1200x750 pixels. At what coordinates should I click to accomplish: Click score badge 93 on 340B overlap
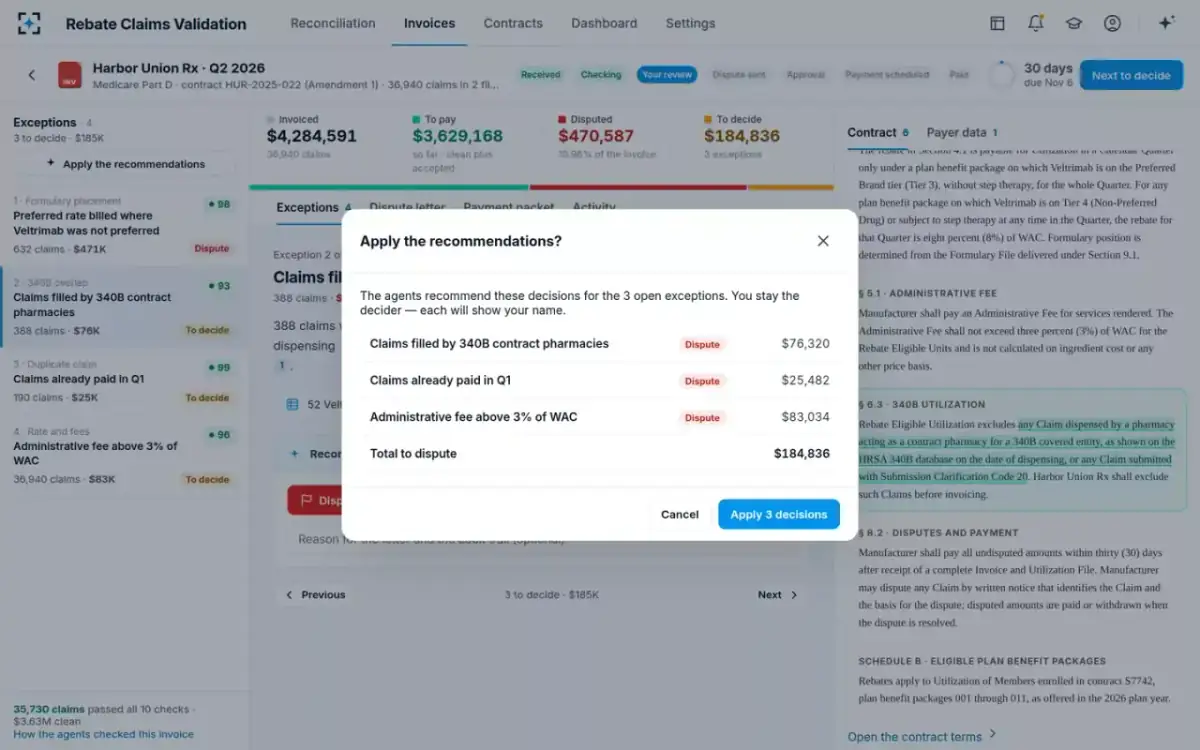pos(219,286)
